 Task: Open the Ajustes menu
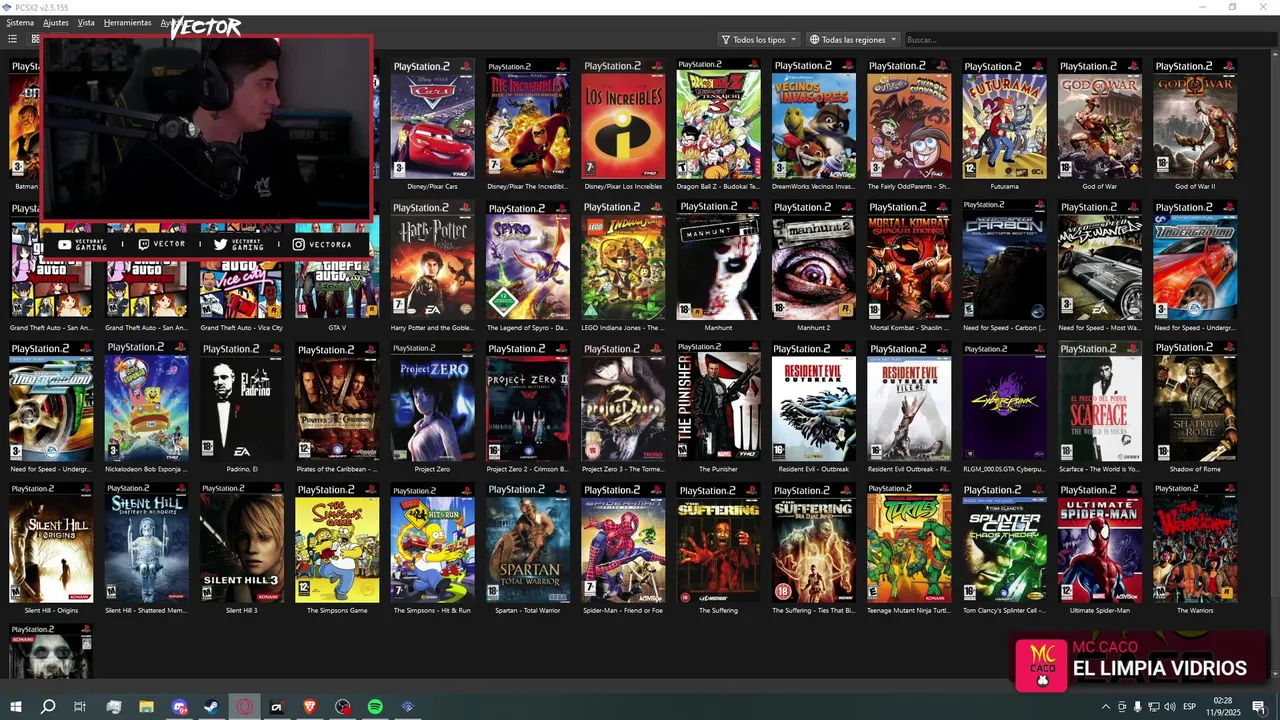[56, 22]
